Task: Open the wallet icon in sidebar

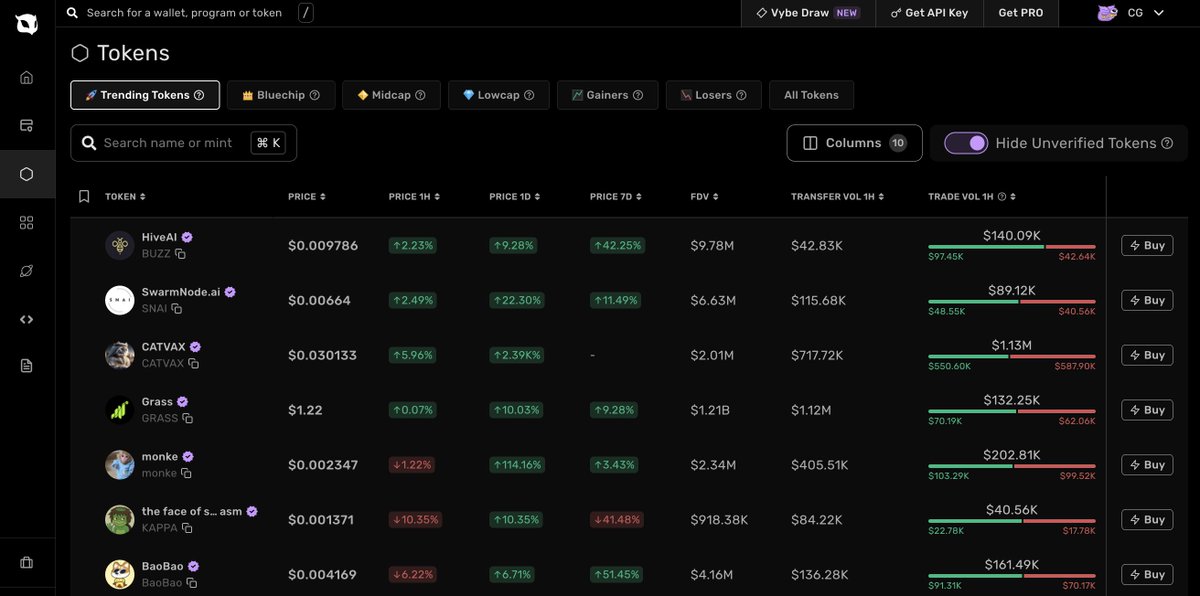Action: [27, 126]
